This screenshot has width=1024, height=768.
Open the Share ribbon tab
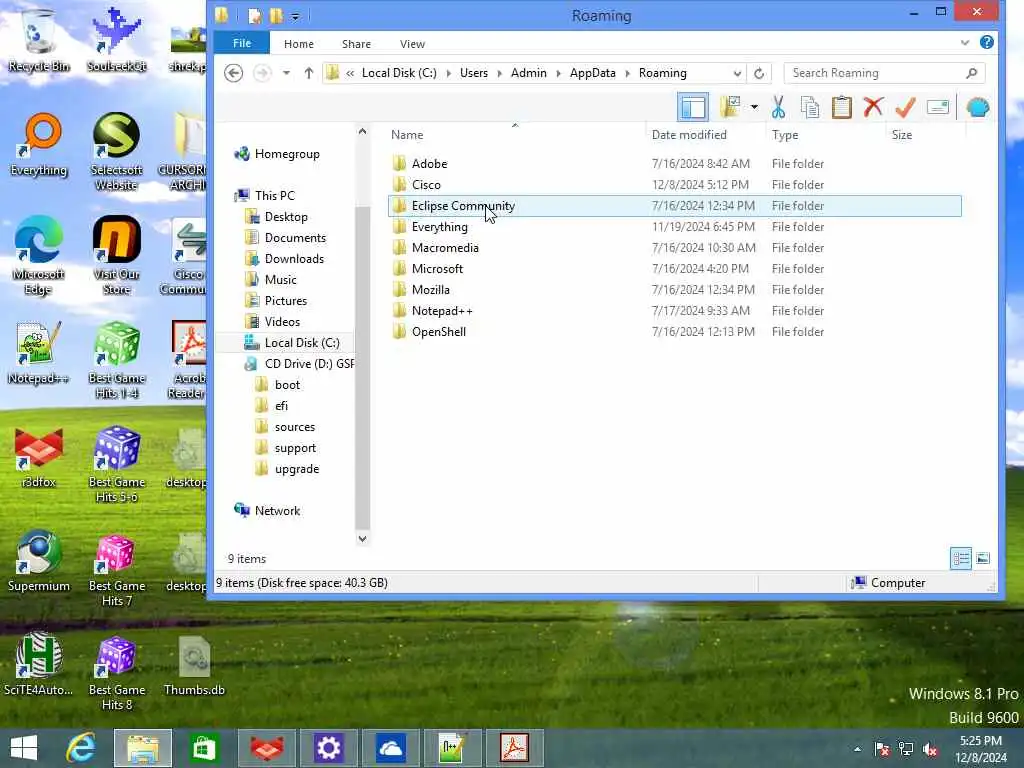click(x=356, y=44)
